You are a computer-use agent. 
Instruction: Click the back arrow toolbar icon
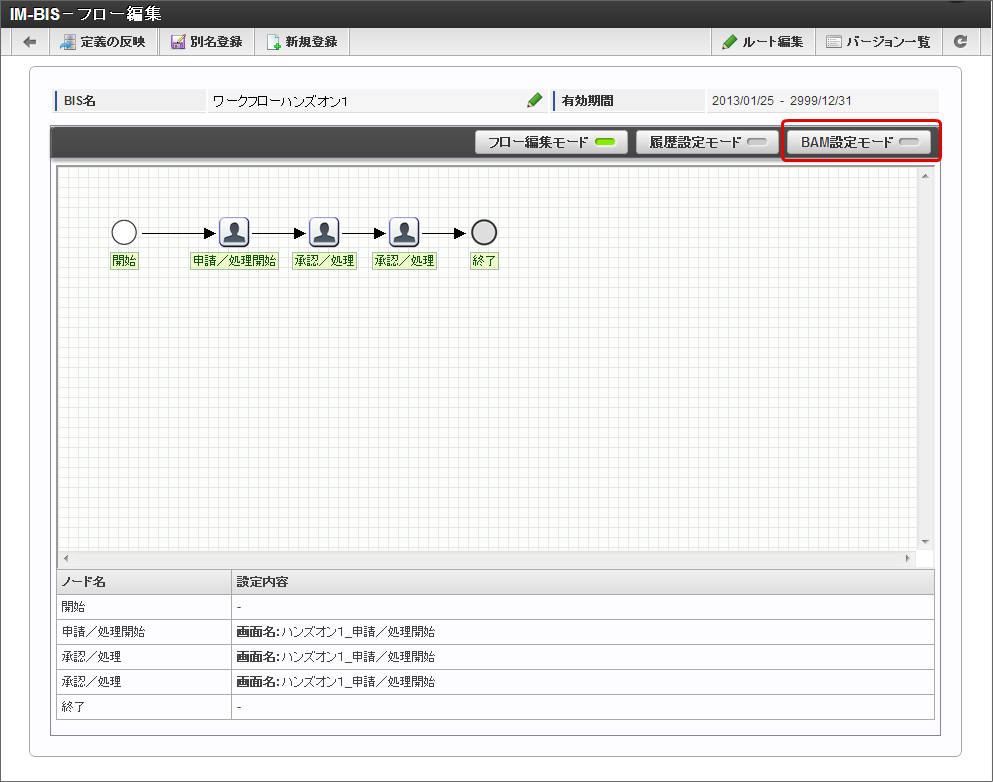(30, 42)
